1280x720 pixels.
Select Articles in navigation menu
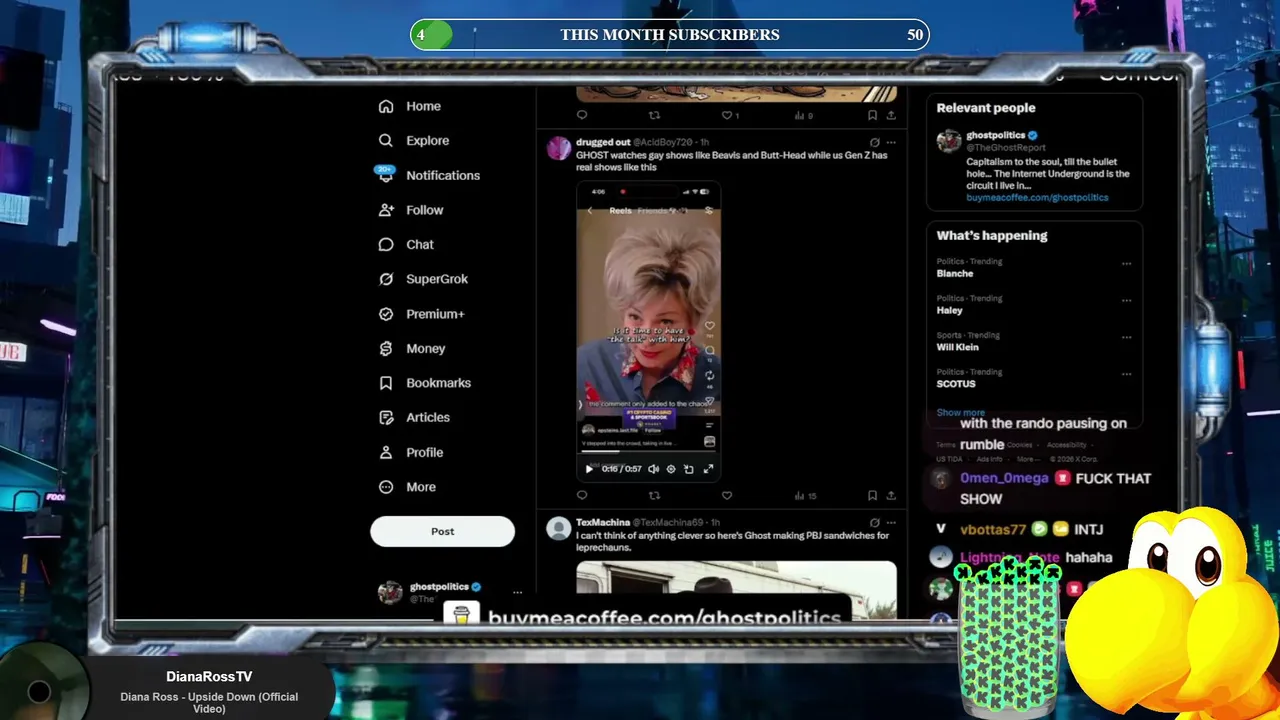click(428, 418)
